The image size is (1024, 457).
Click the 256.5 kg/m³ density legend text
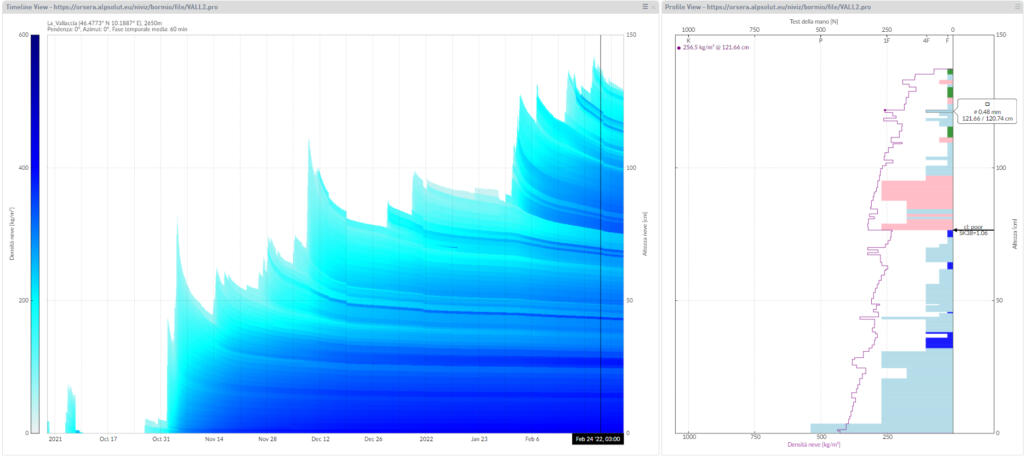(718, 47)
